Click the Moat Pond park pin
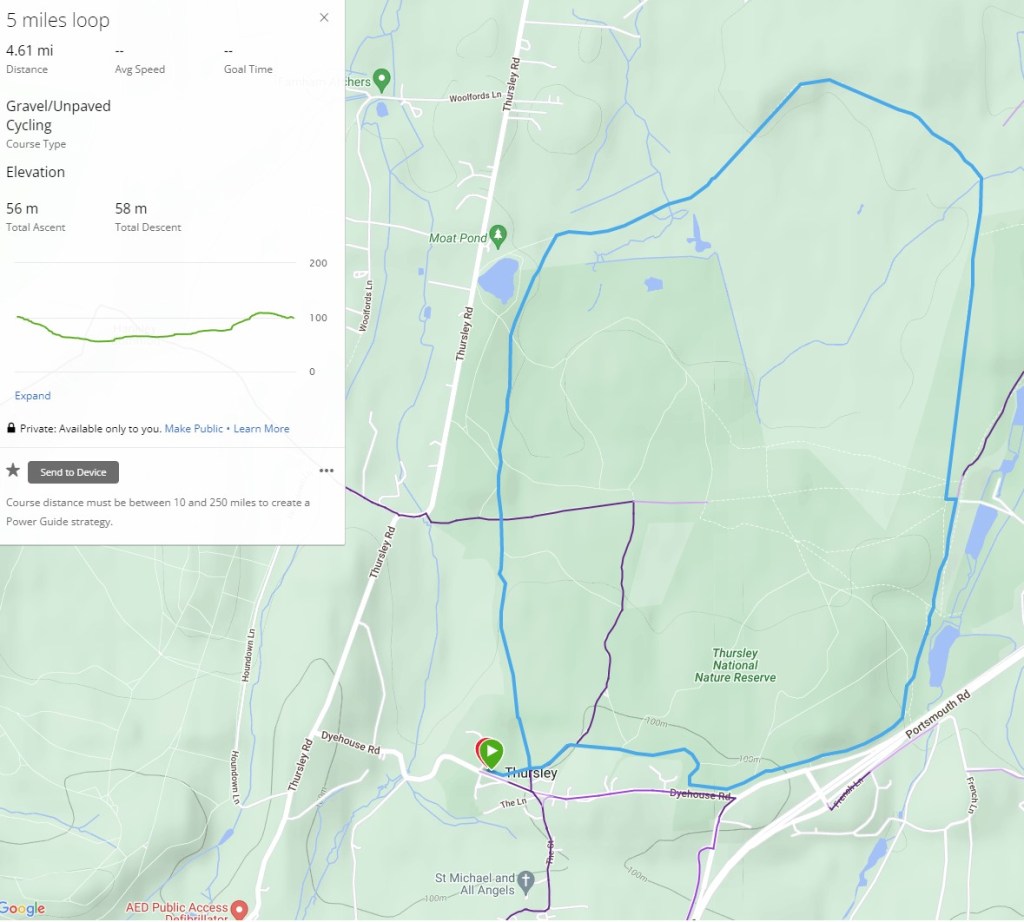Image resolution: width=1024 pixels, height=922 pixels. 498,236
